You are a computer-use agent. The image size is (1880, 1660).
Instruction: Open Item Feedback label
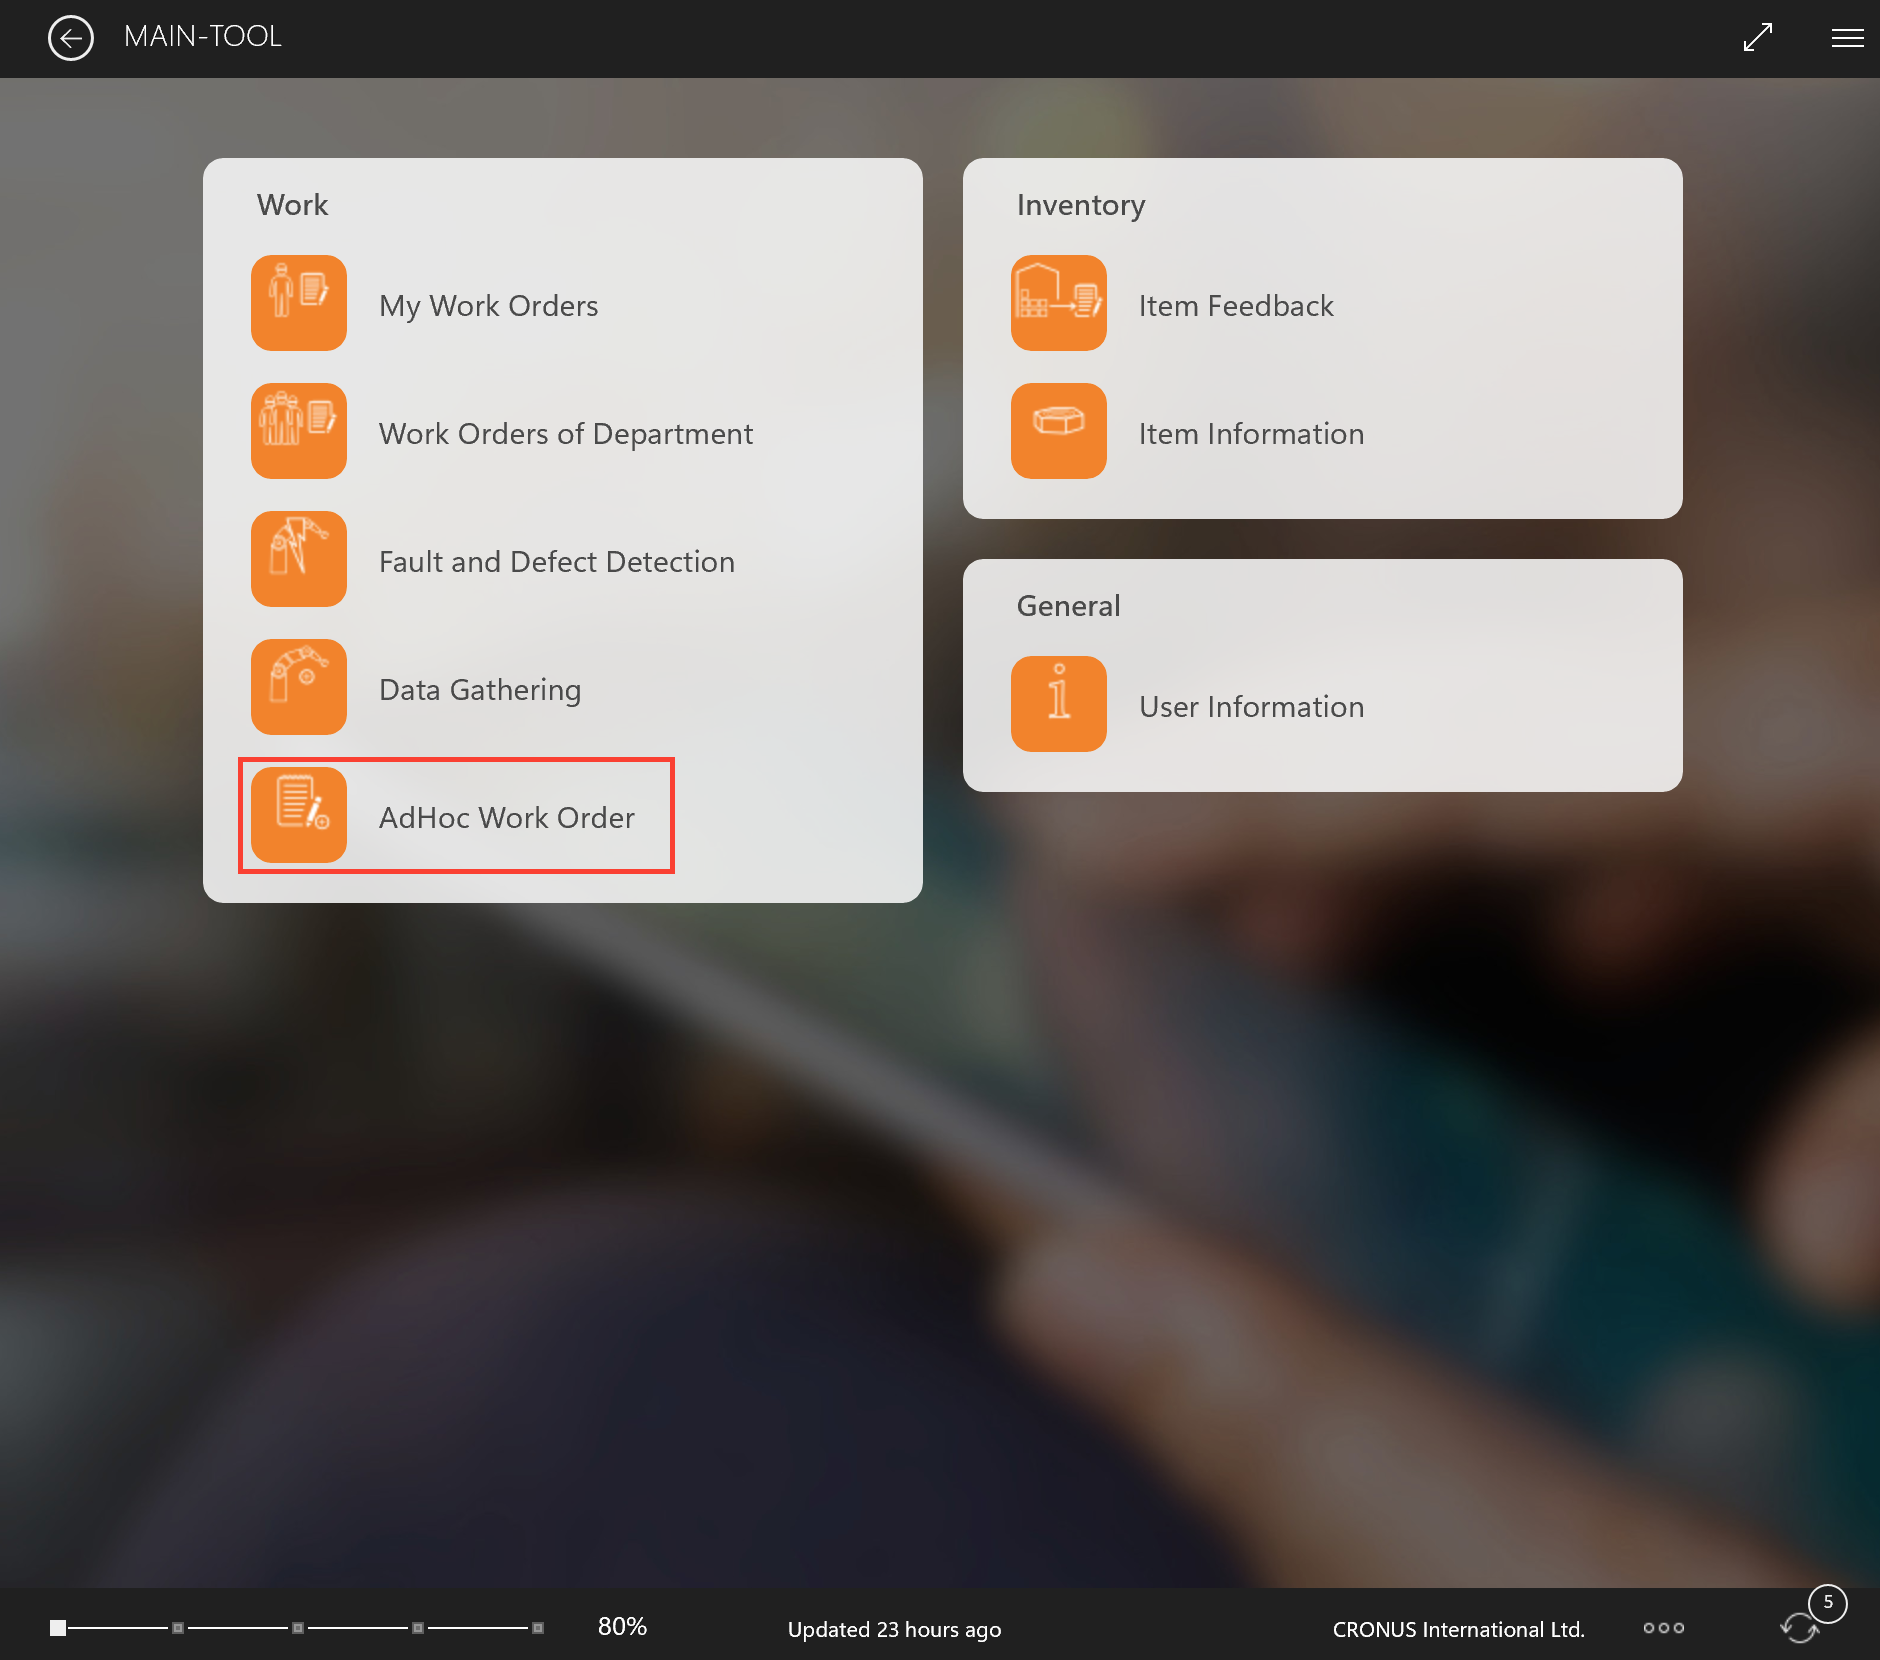coord(1236,306)
